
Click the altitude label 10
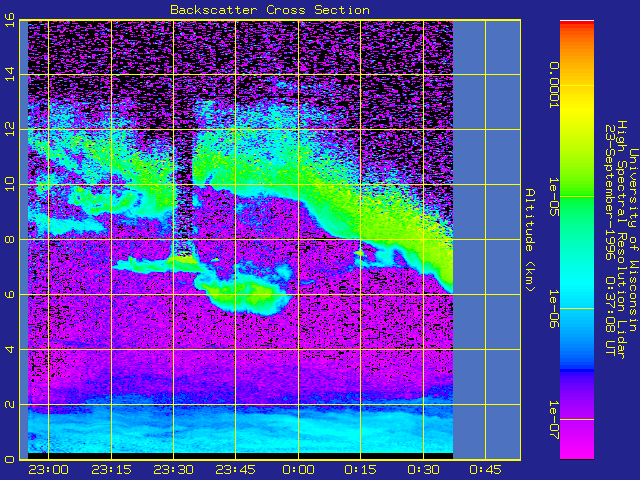pyautogui.click(x=10, y=184)
